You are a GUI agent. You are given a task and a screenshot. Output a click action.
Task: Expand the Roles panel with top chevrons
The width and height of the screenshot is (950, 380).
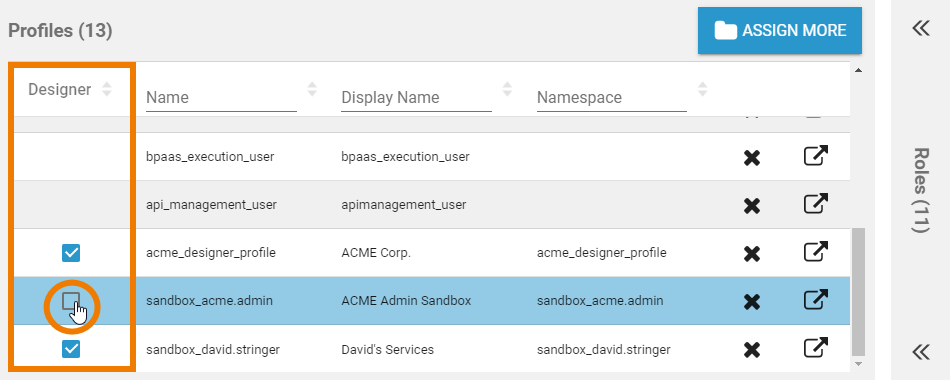(921, 28)
